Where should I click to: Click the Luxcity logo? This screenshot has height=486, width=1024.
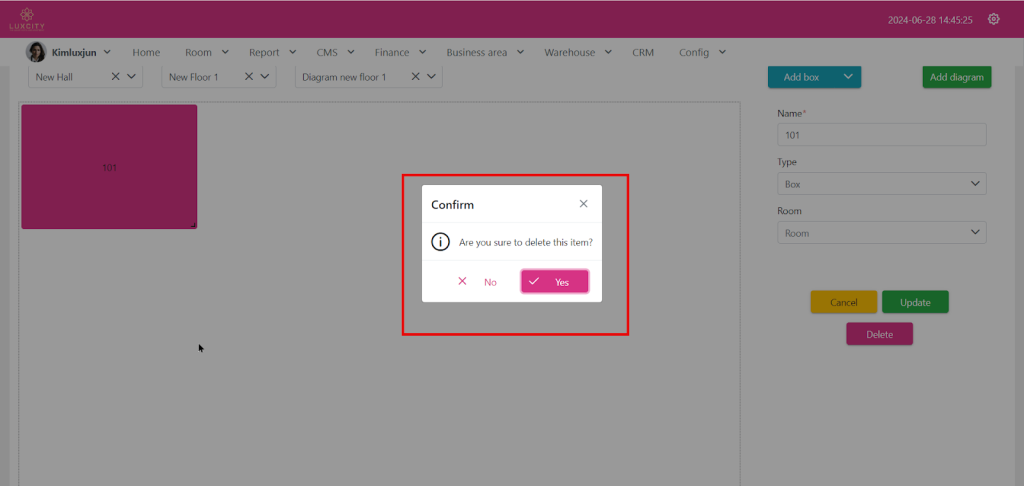click(x=27, y=17)
